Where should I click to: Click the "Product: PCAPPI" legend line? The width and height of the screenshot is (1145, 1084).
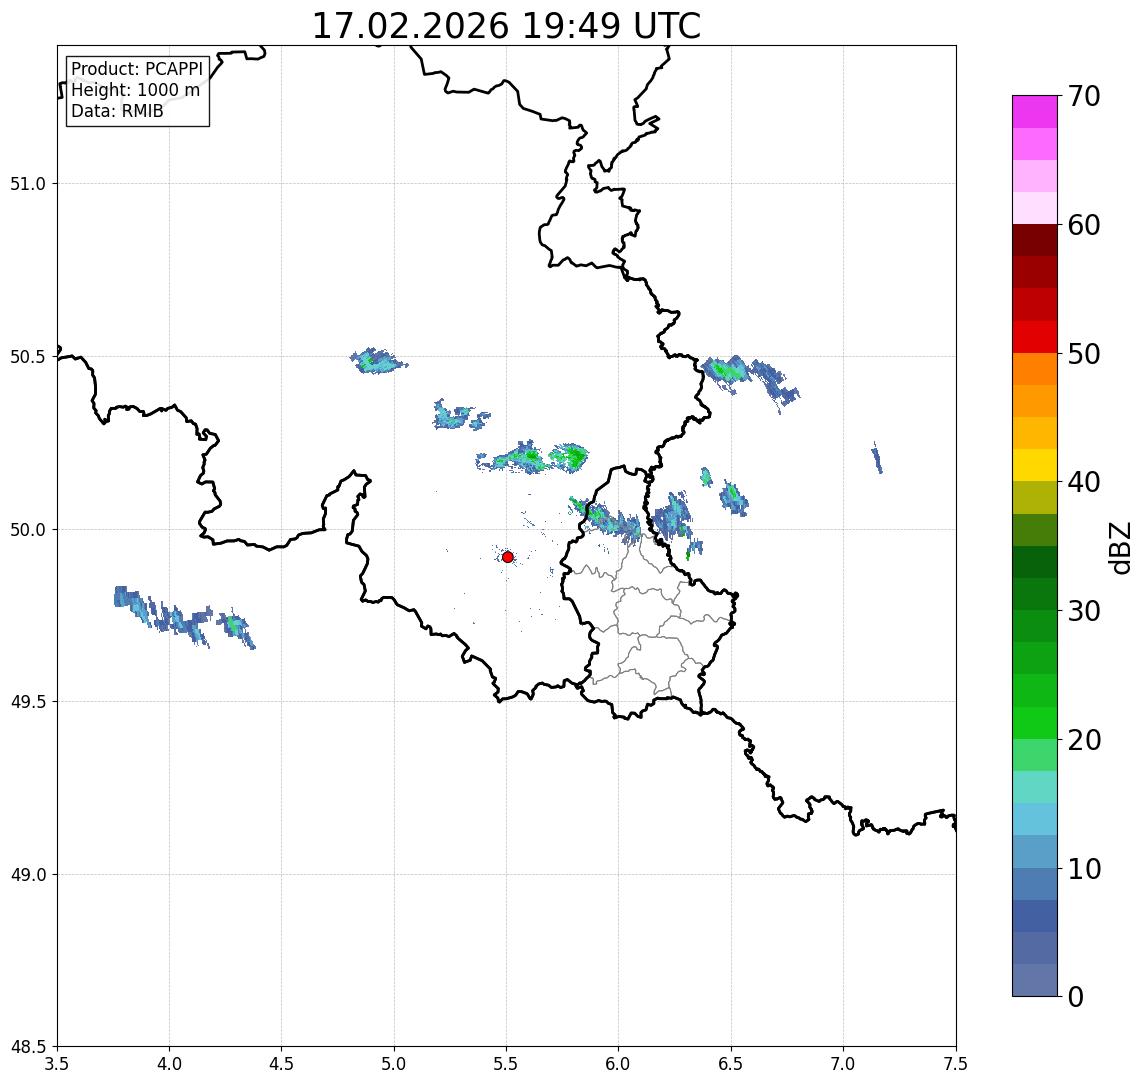point(137,69)
